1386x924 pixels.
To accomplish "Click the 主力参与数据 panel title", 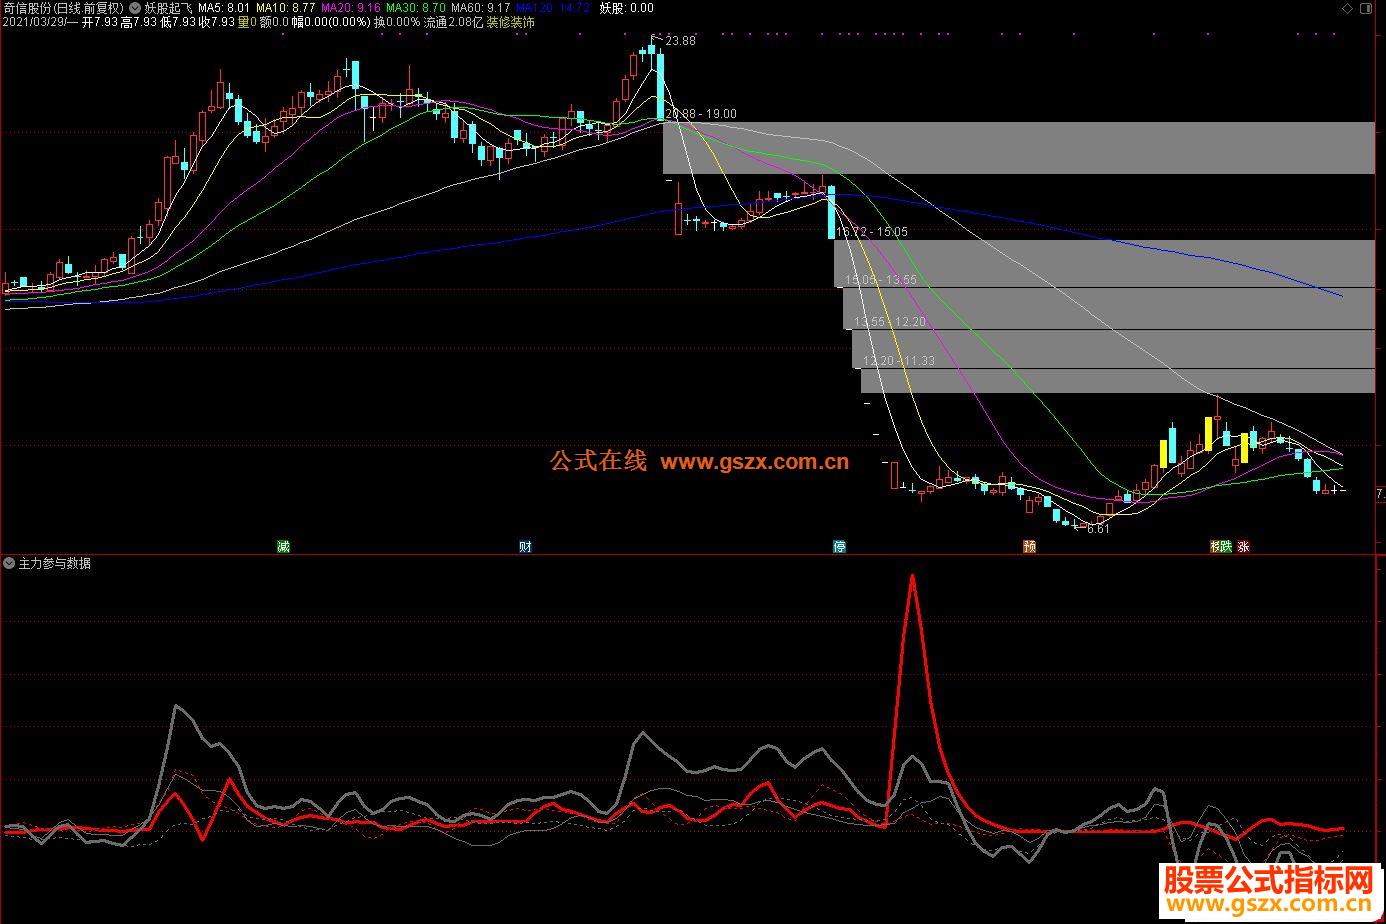I will pos(55,564).
